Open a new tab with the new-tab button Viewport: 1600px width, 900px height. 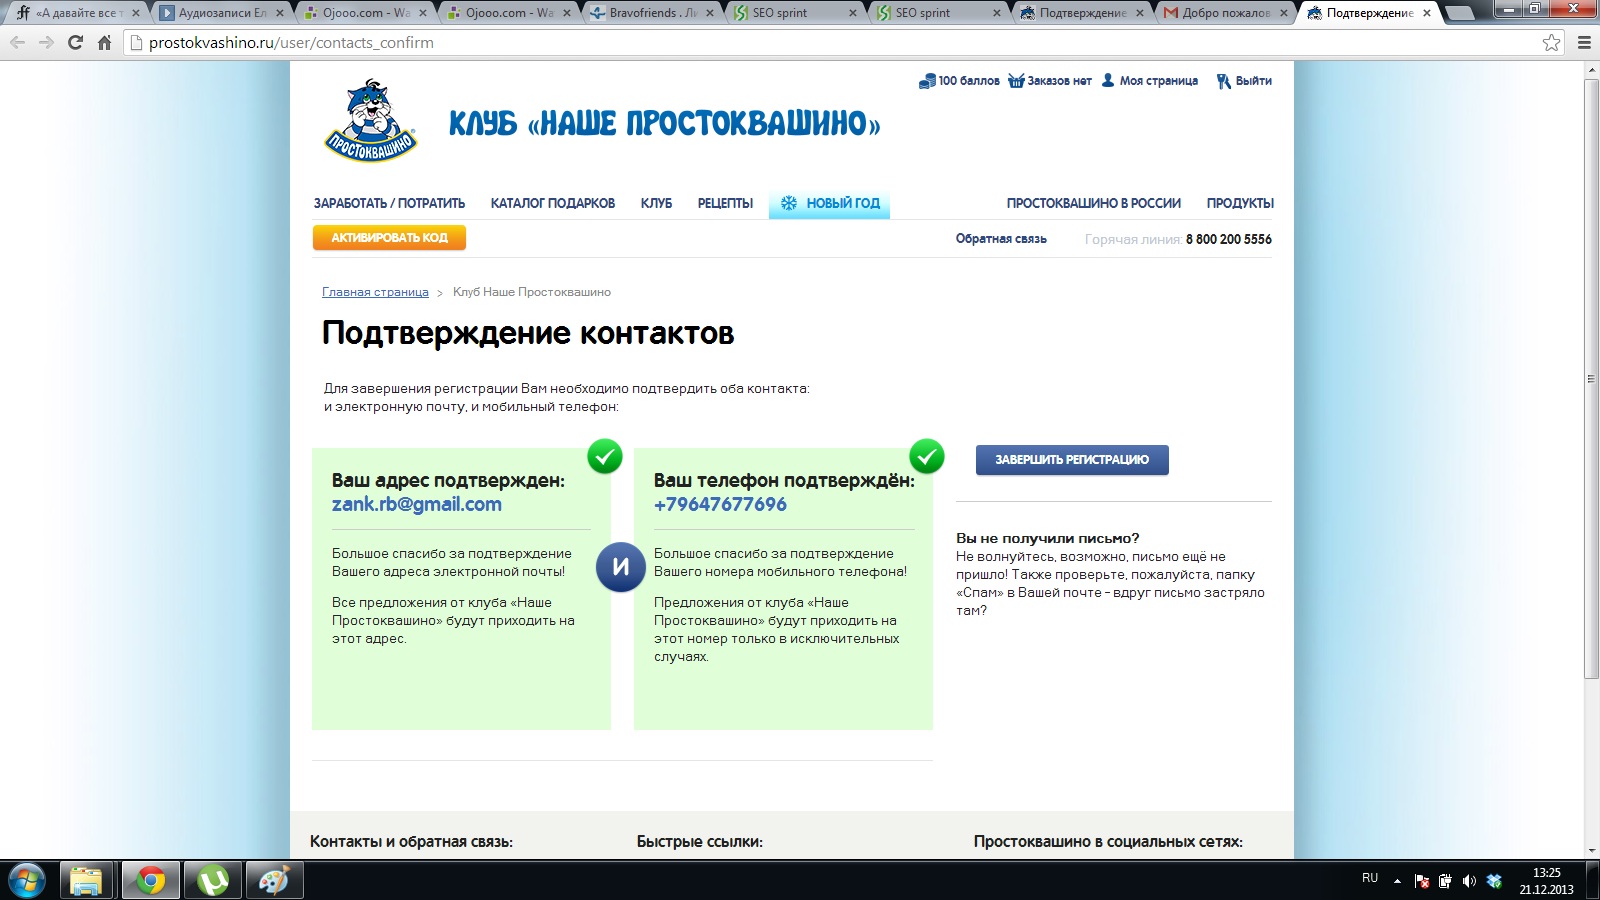(1460, 13)
